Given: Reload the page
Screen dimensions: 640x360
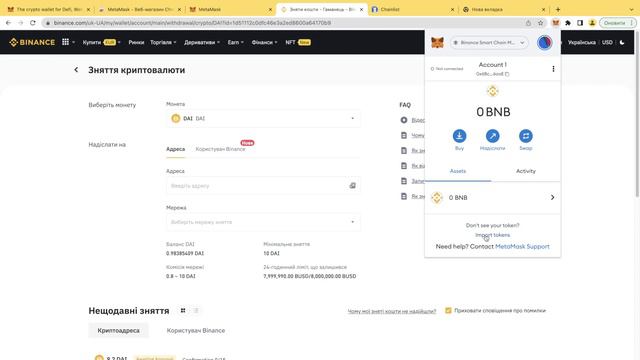Looking at the screenshot, I should (x=33, y=23).
